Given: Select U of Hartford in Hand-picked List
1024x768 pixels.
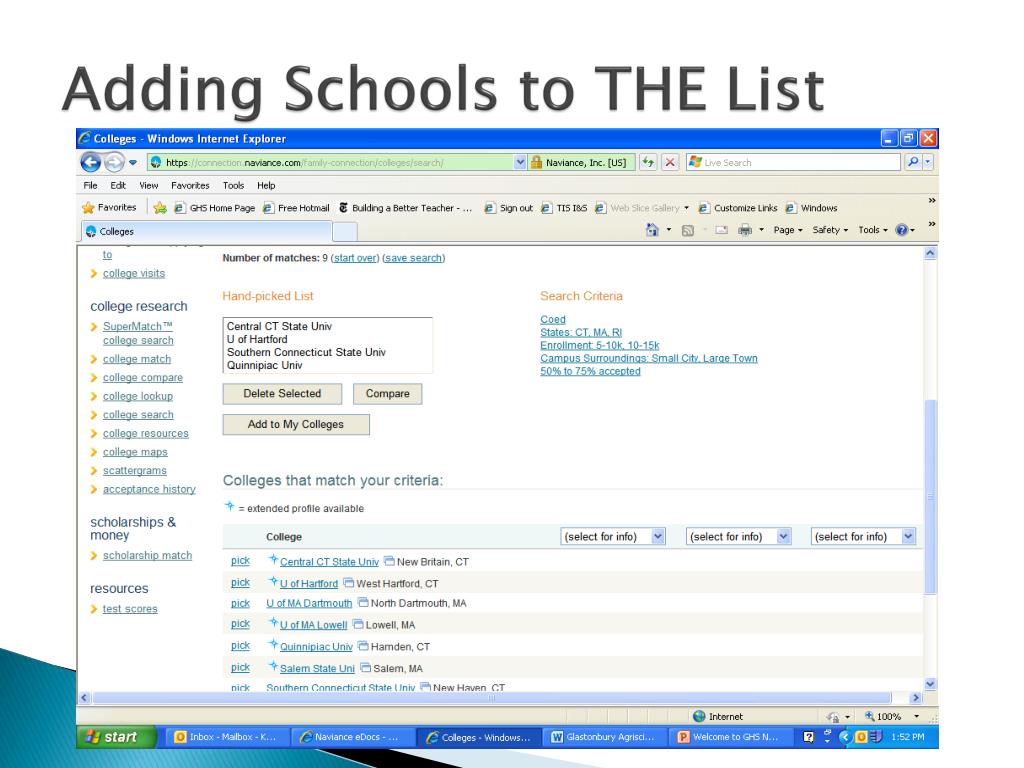Looking at the screenshot, I should tap(257, 339).
